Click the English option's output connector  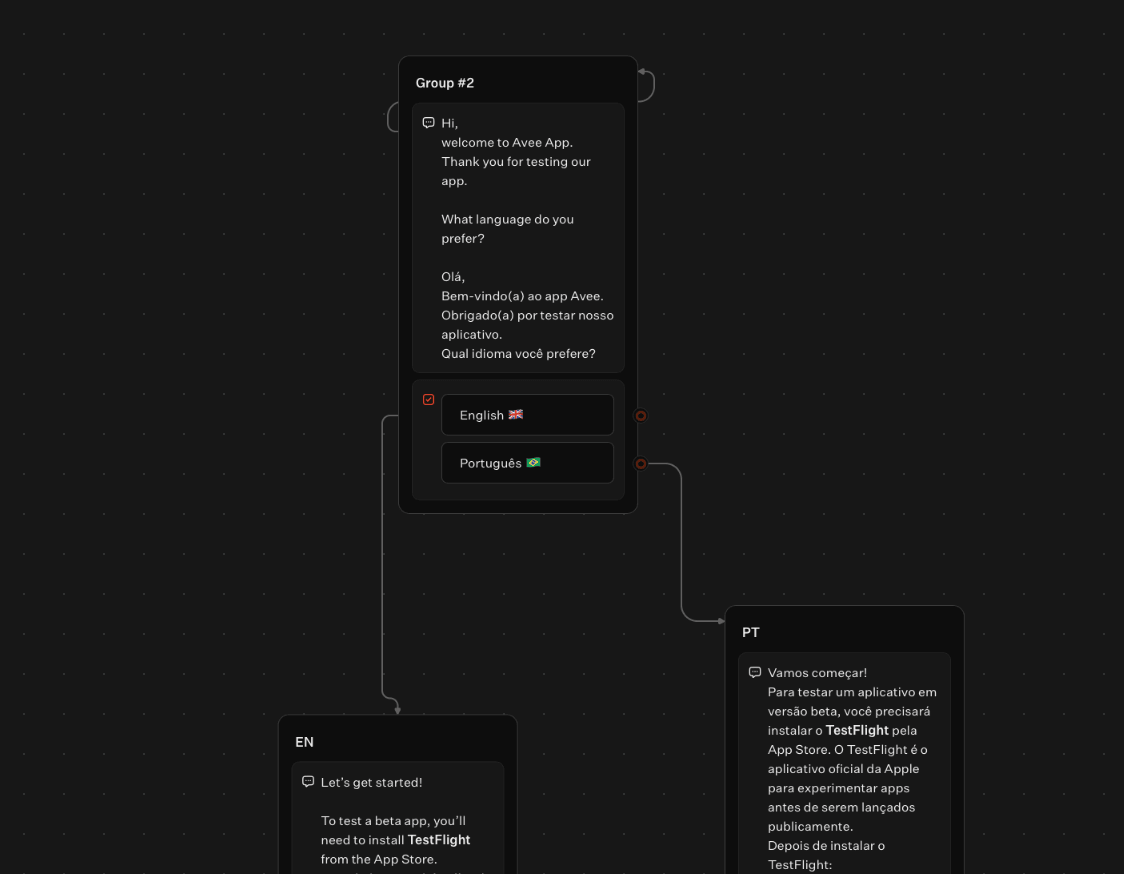tap(641, 416)
